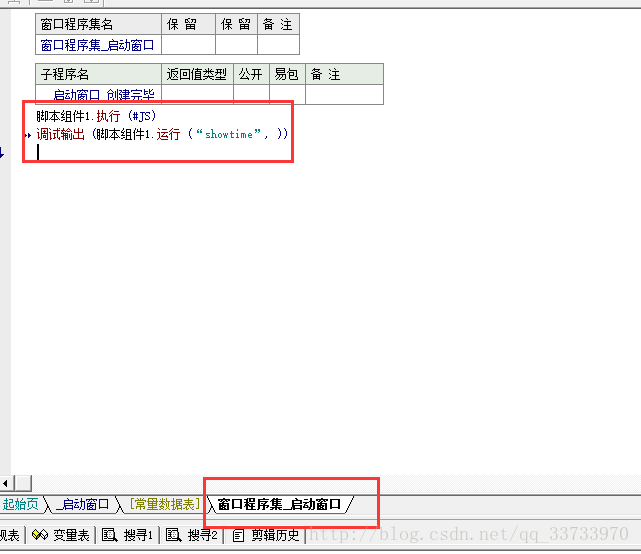Click the code line 脚本组件1.执行 (#JS)

pyautogui.click(x=96, y=116)
